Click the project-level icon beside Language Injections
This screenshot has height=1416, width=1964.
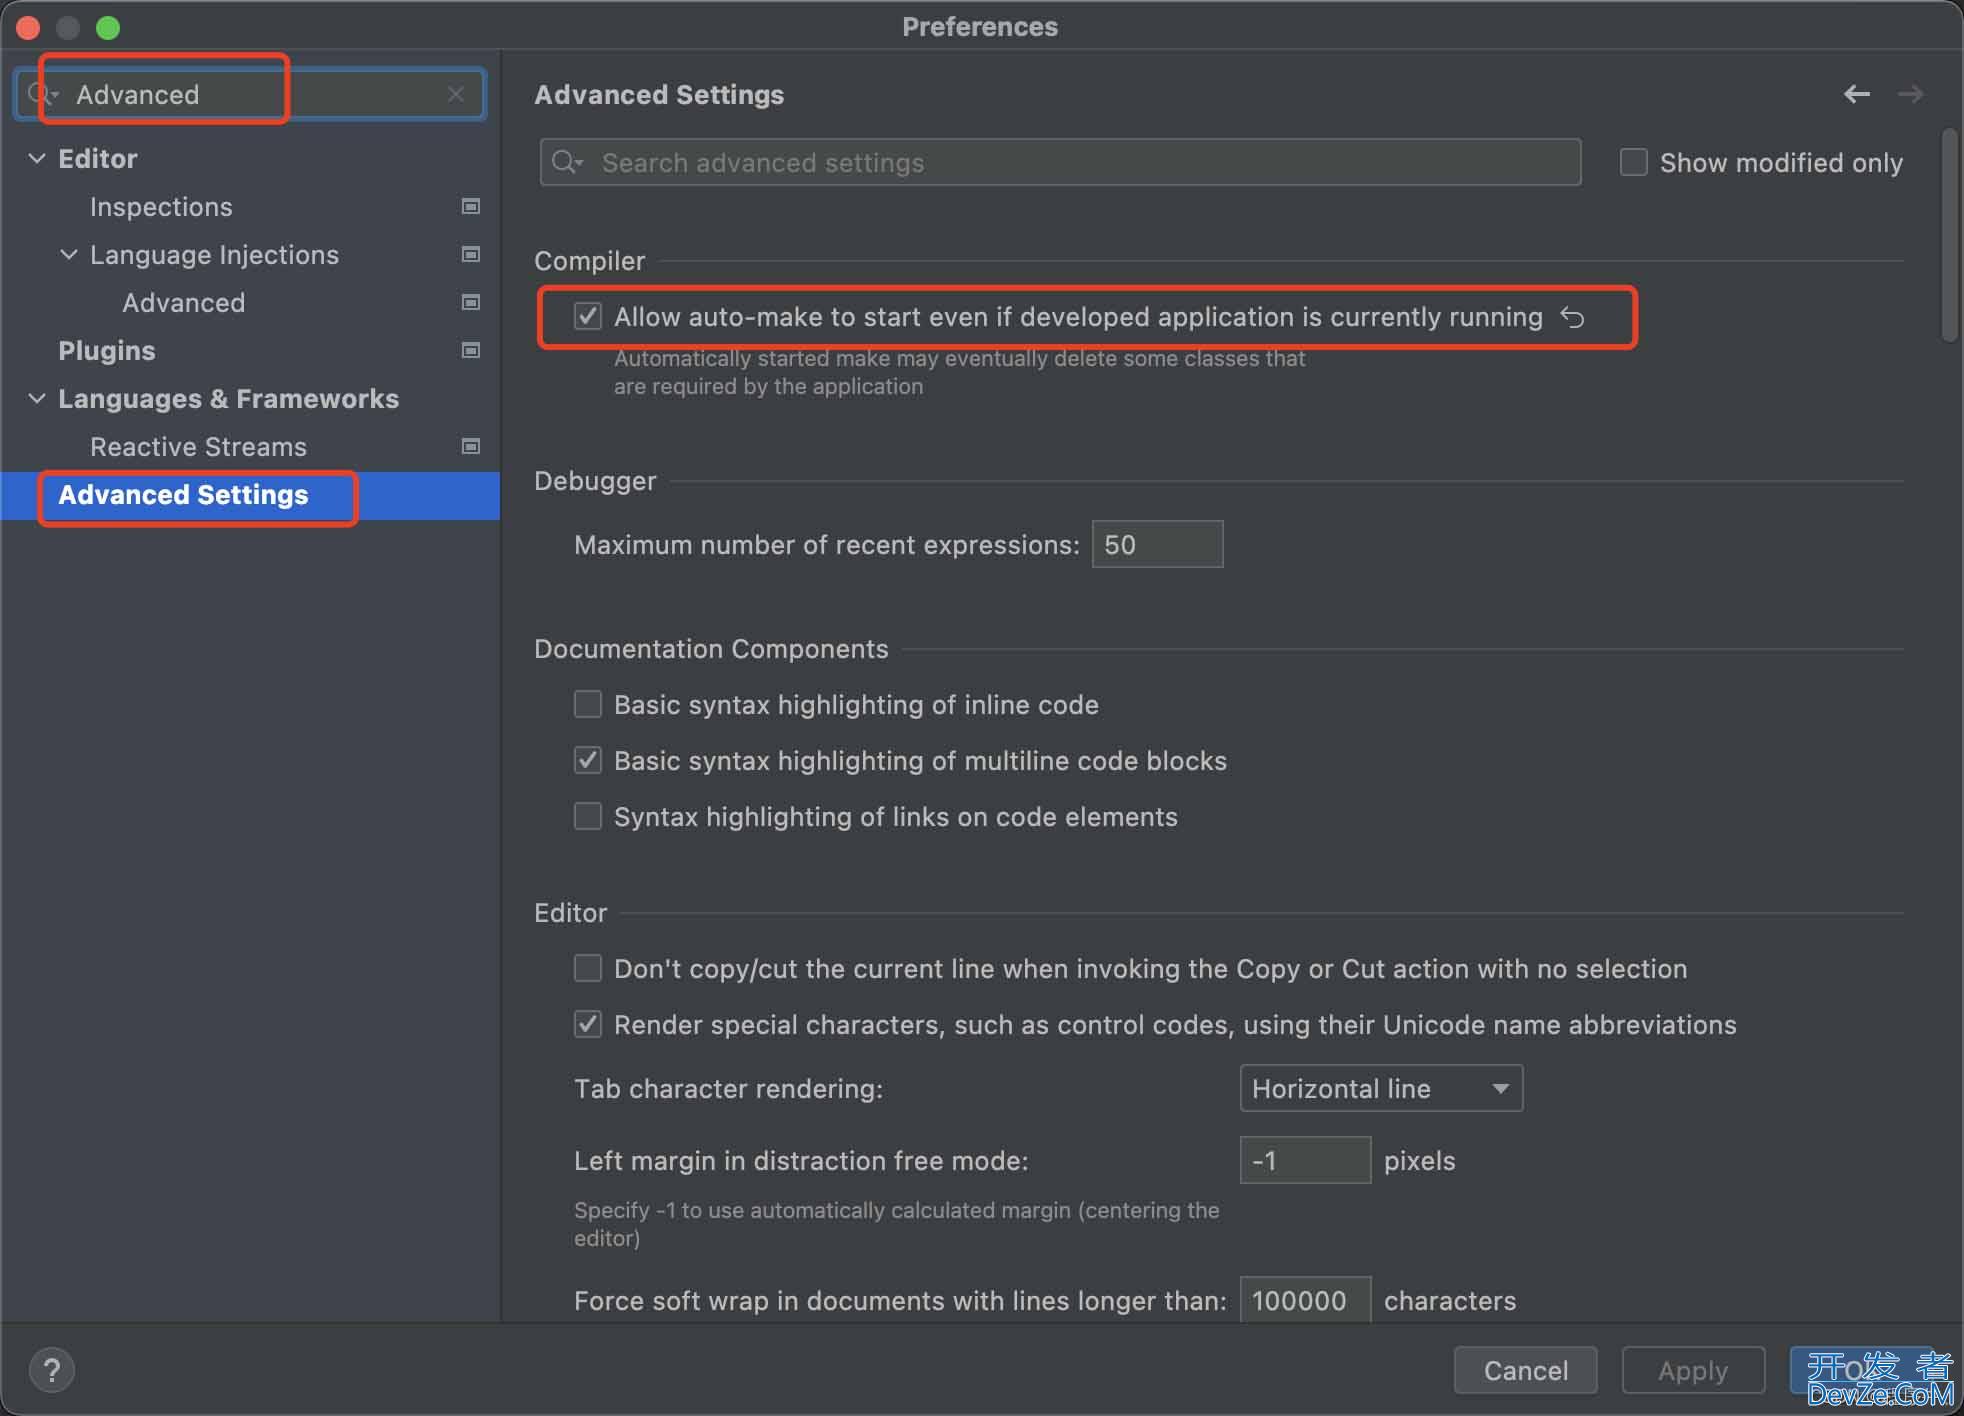pos(471,254)
